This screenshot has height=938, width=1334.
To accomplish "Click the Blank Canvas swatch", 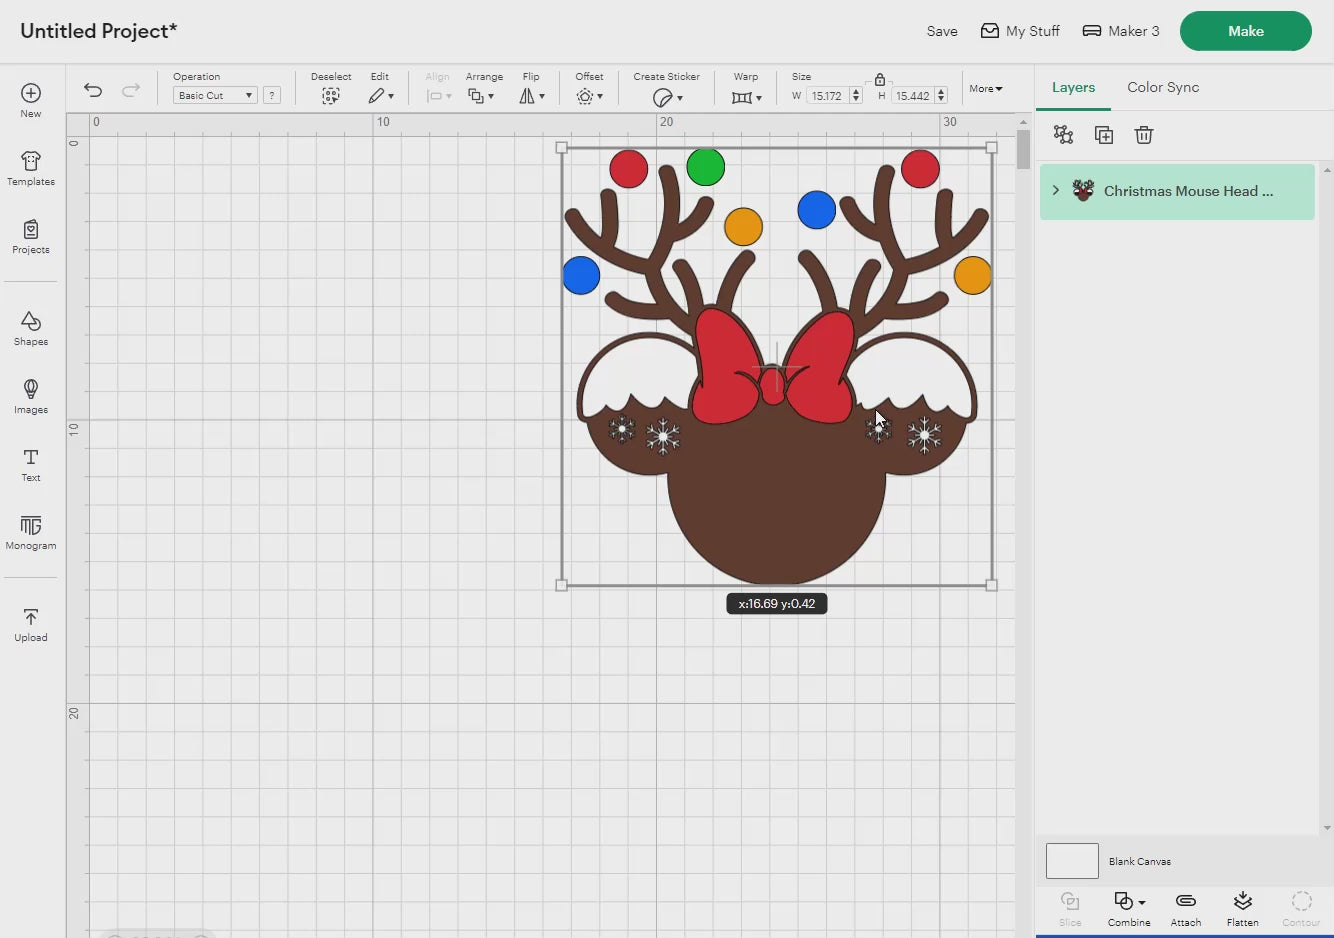I will (1072, 861).
